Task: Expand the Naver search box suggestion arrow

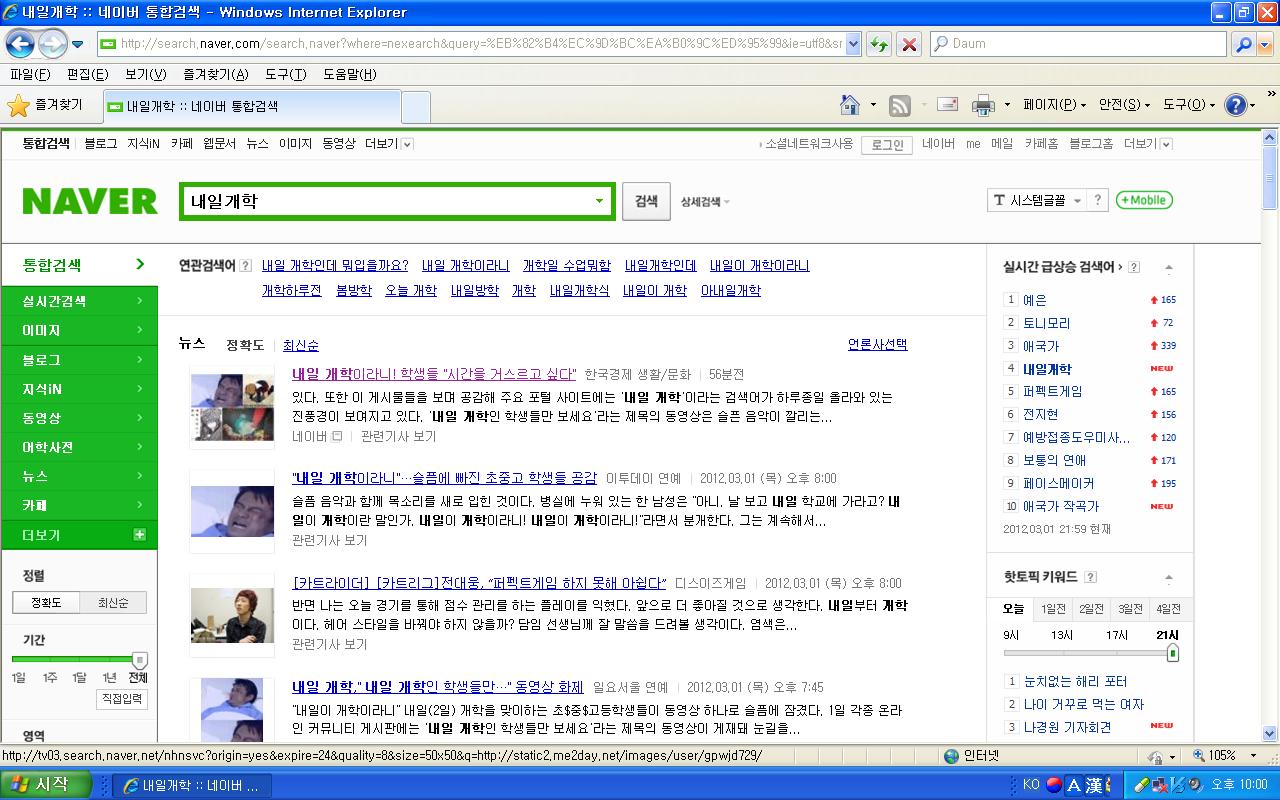Action: 600,201
